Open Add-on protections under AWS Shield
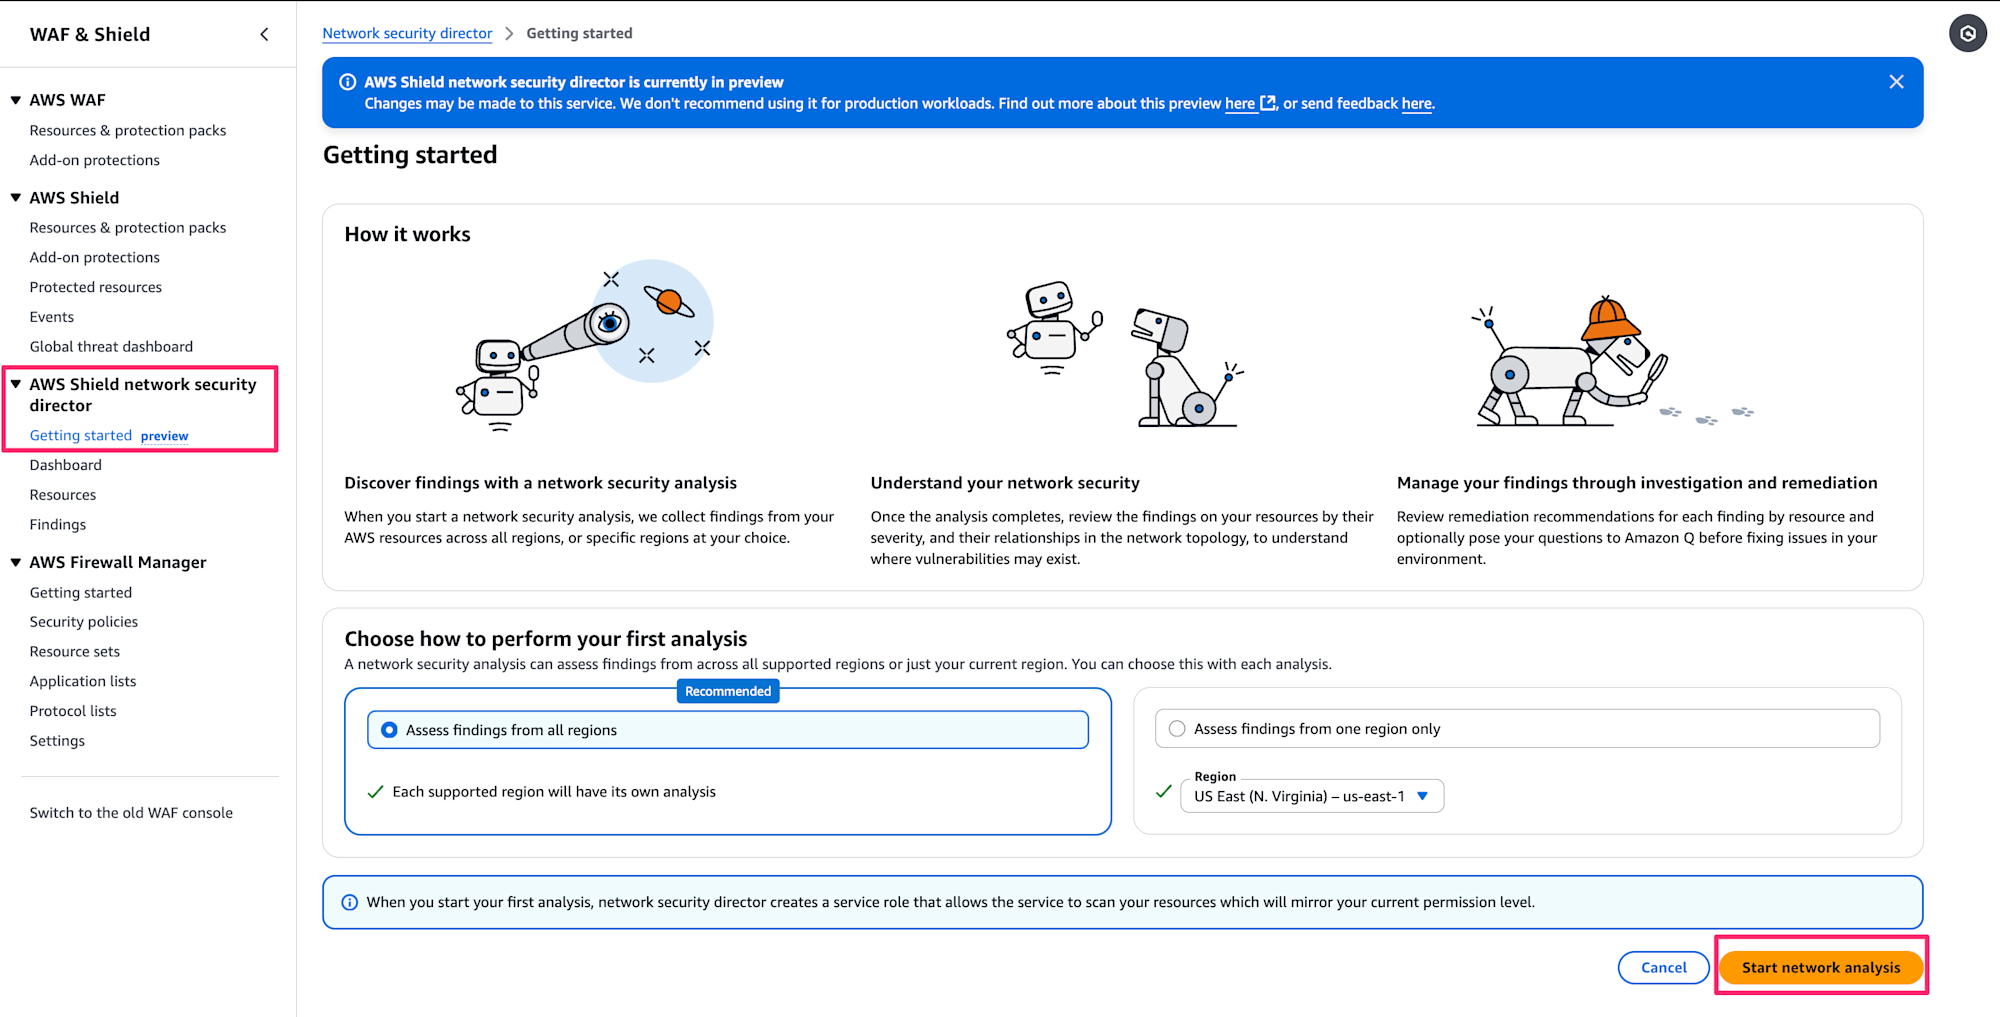This screenshot has width=2000, height=1017. click(x=95, y=257)
